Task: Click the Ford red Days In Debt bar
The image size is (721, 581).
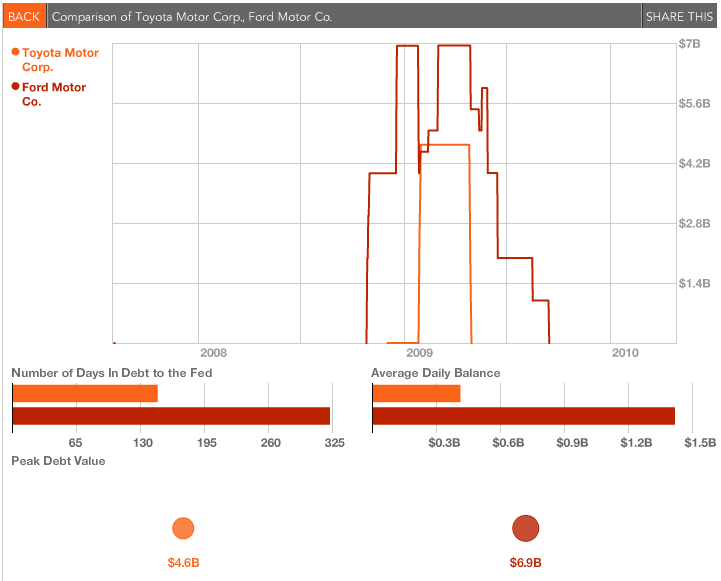Action: pyautogui.click(x=171, y=416)
